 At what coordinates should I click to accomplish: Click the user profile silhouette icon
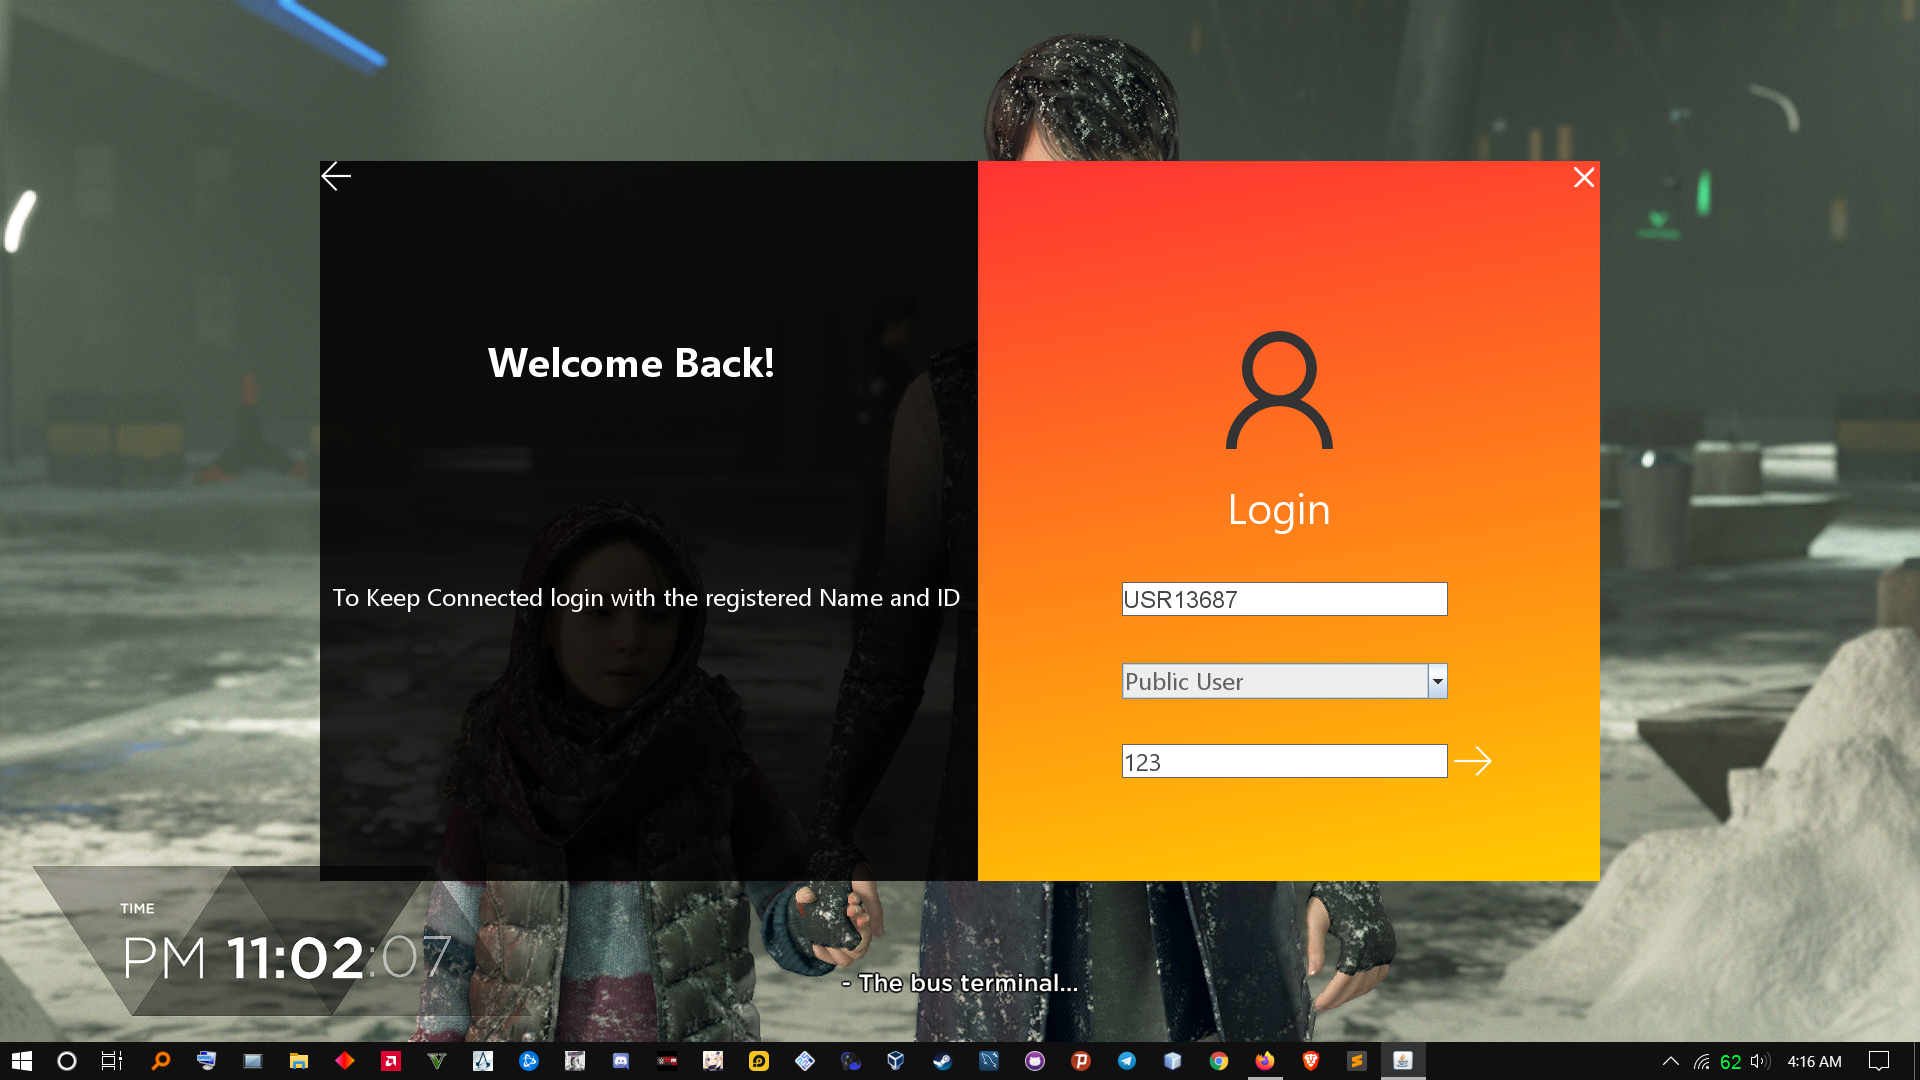pyautogui.click(x=1279, y=391)
